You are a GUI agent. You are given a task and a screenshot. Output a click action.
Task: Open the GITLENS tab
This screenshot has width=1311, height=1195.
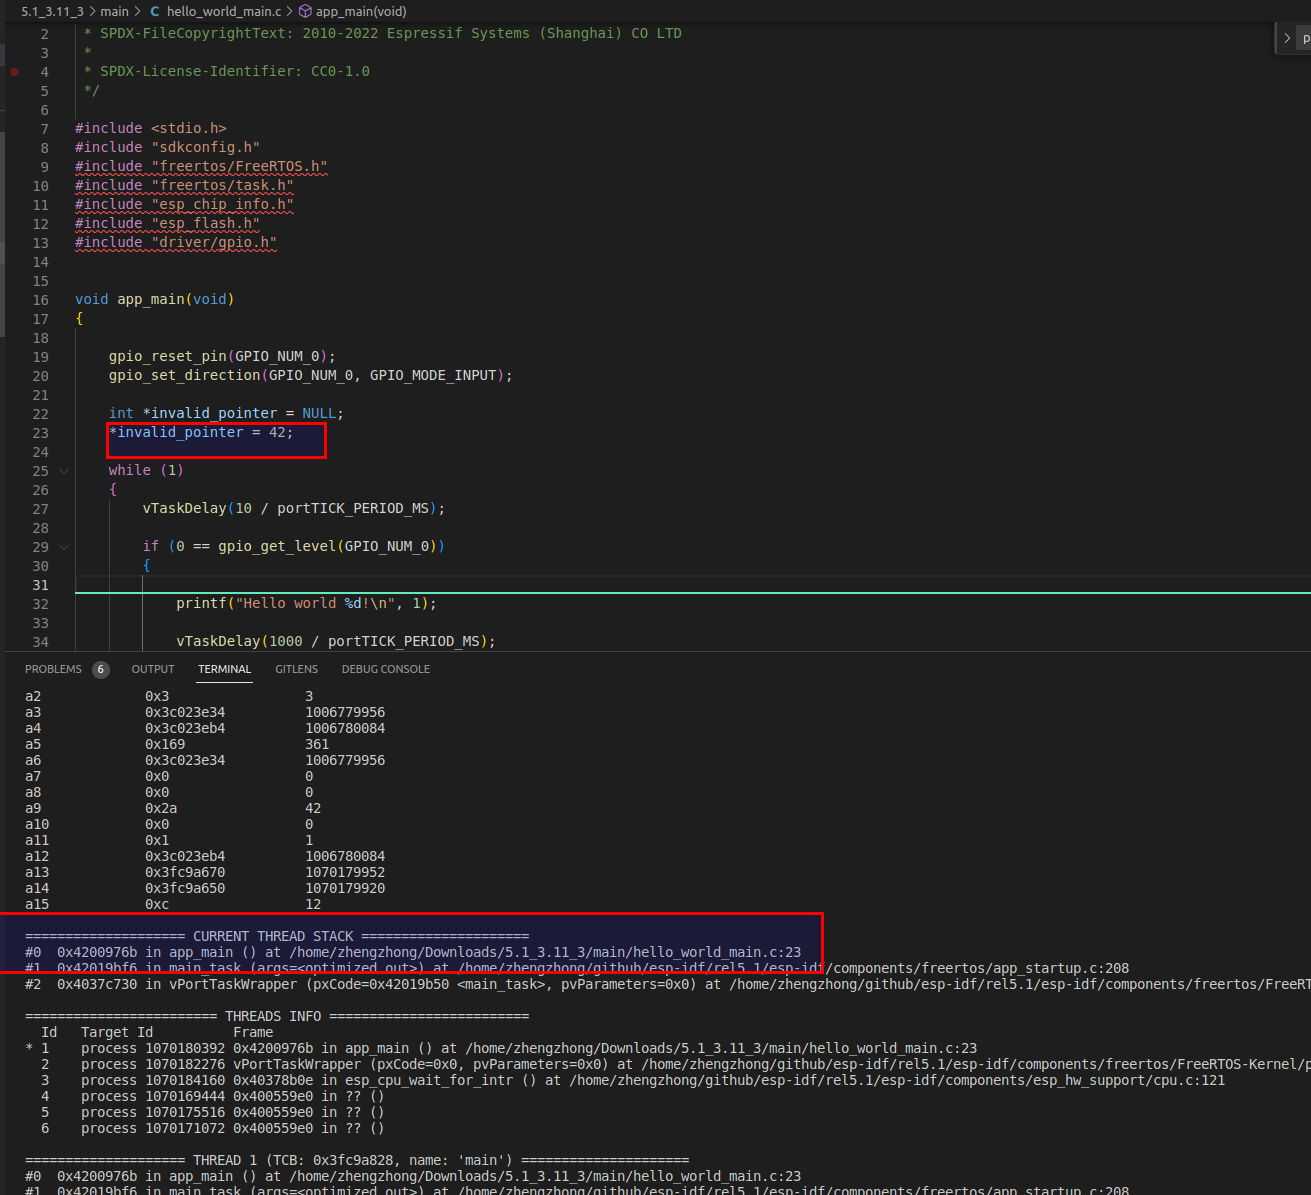click(x=297, y=669)
